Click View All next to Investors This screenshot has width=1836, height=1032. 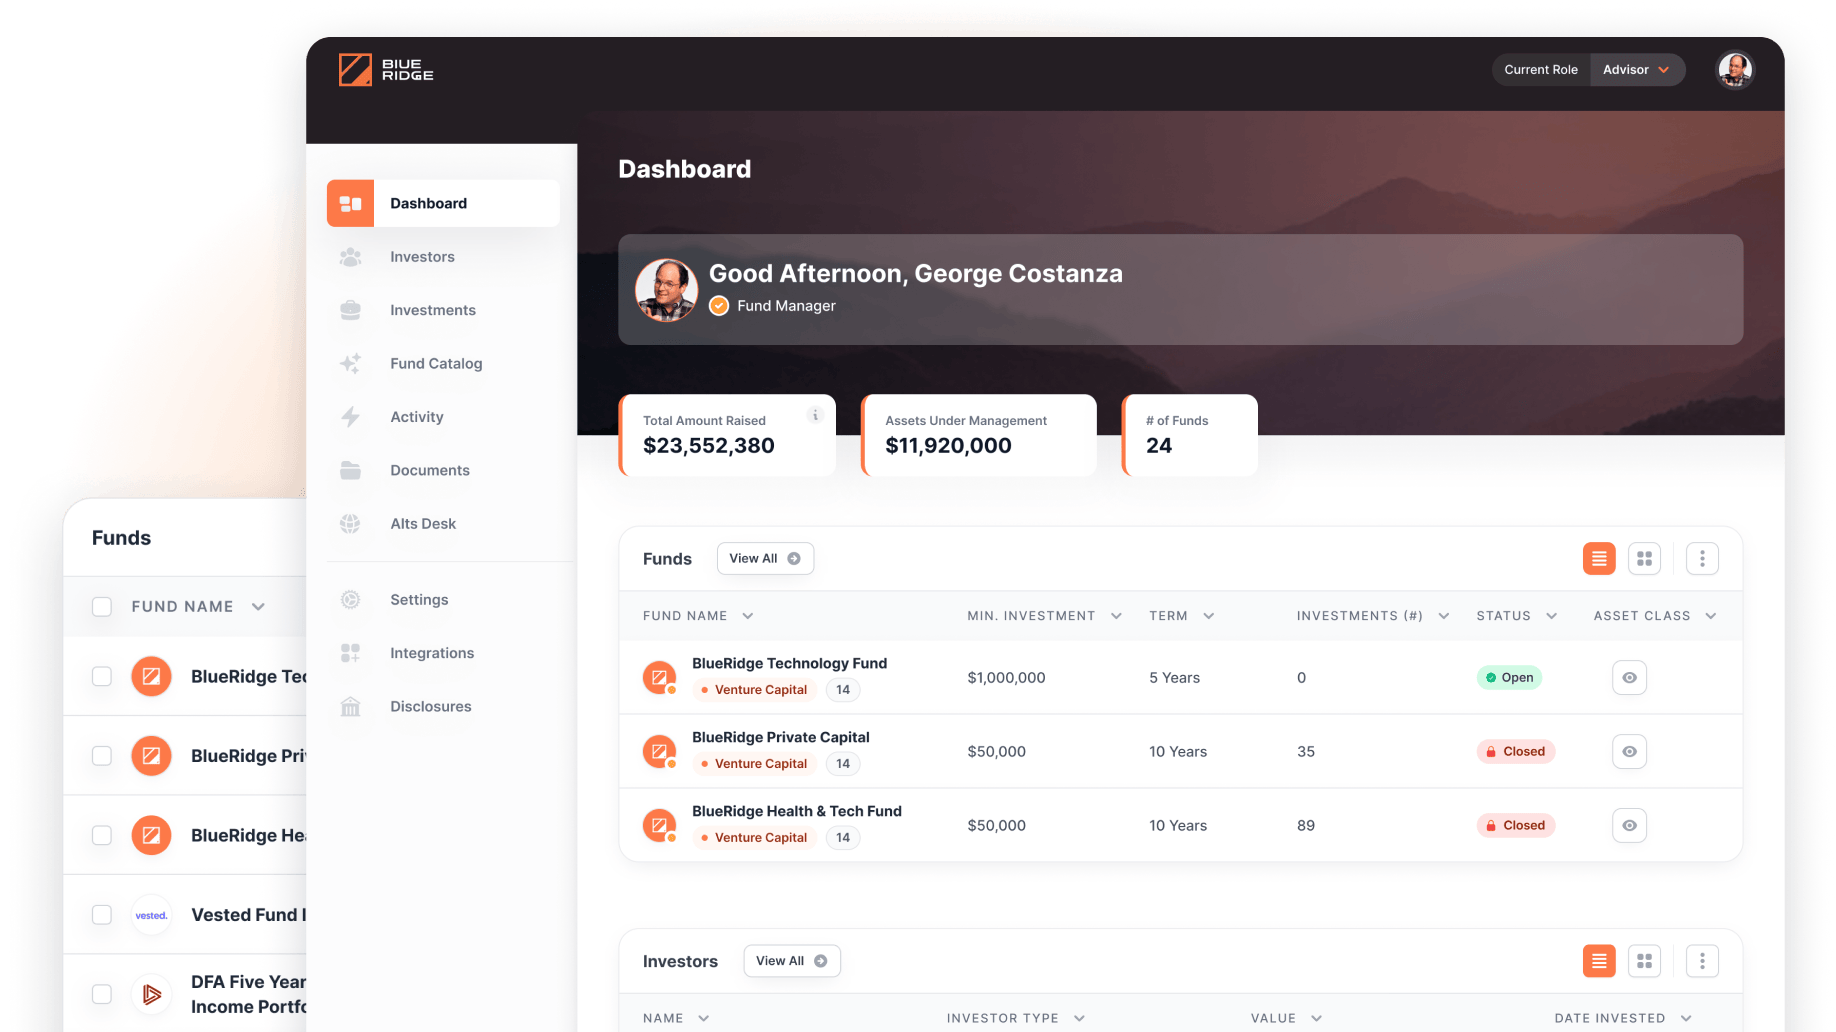pyautogui.click(x=791, y=961)
